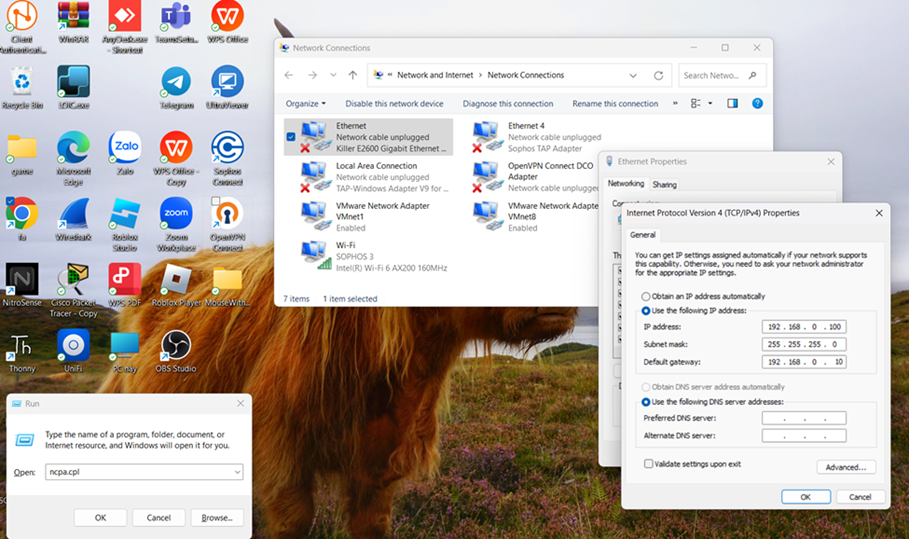Show the preview pane icon
Viewport: 909px width, 539px height.
[x=732, y=103]
